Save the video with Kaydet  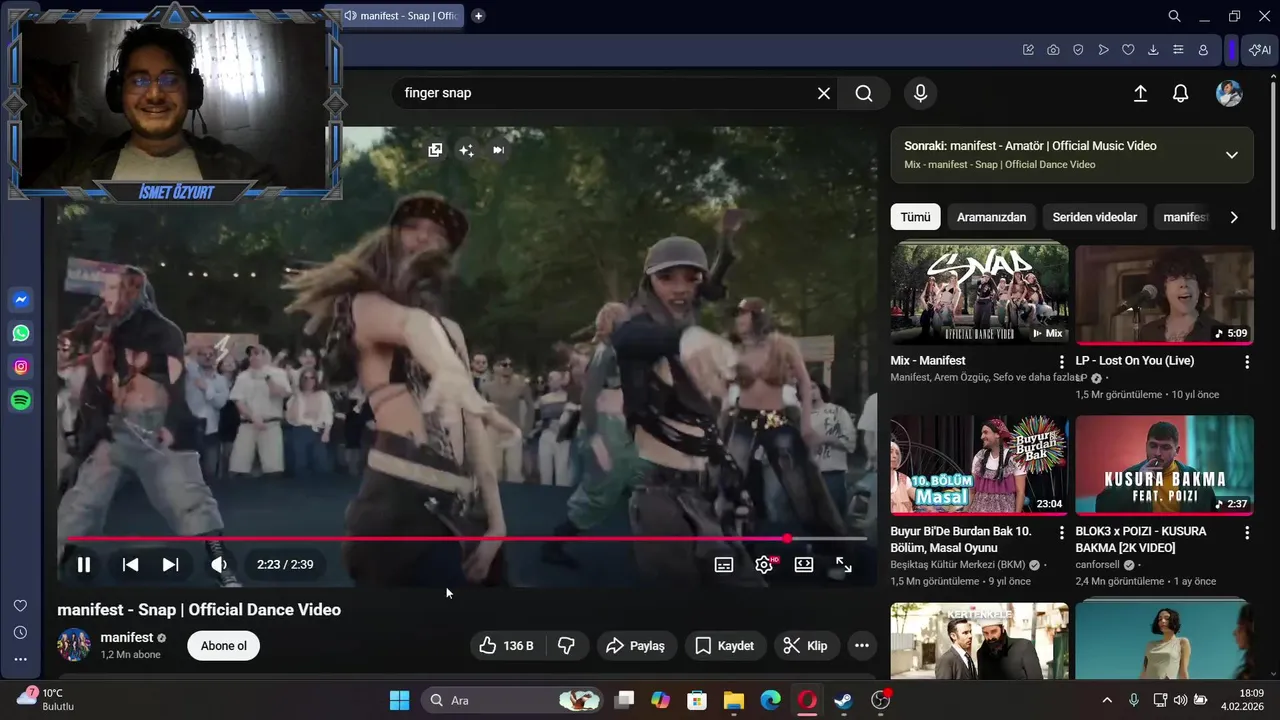pos(725,646)
